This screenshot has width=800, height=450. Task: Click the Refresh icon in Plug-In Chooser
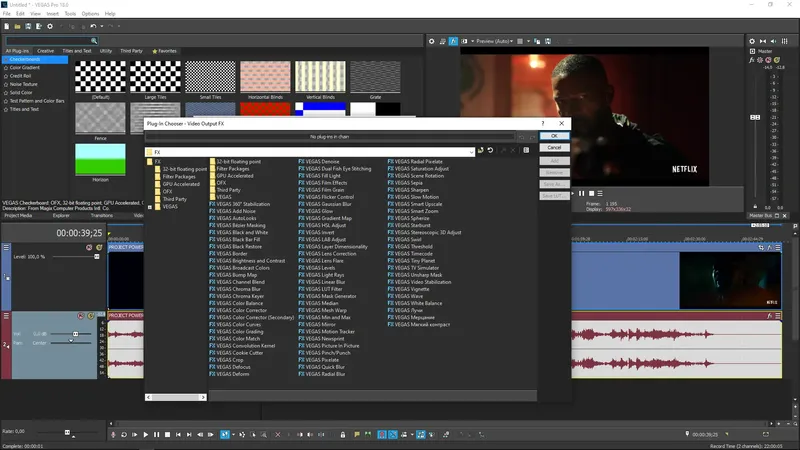point(490,151)
